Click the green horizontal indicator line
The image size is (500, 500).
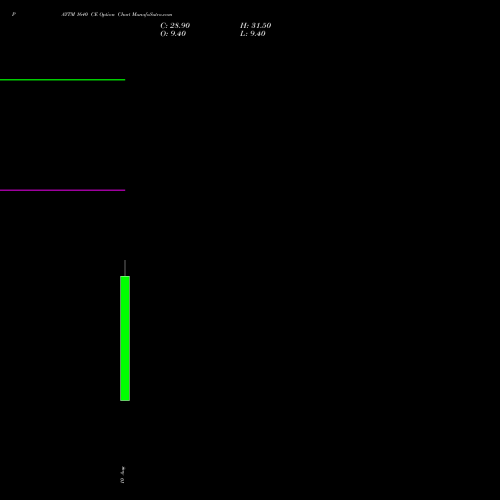click(62, 80)
